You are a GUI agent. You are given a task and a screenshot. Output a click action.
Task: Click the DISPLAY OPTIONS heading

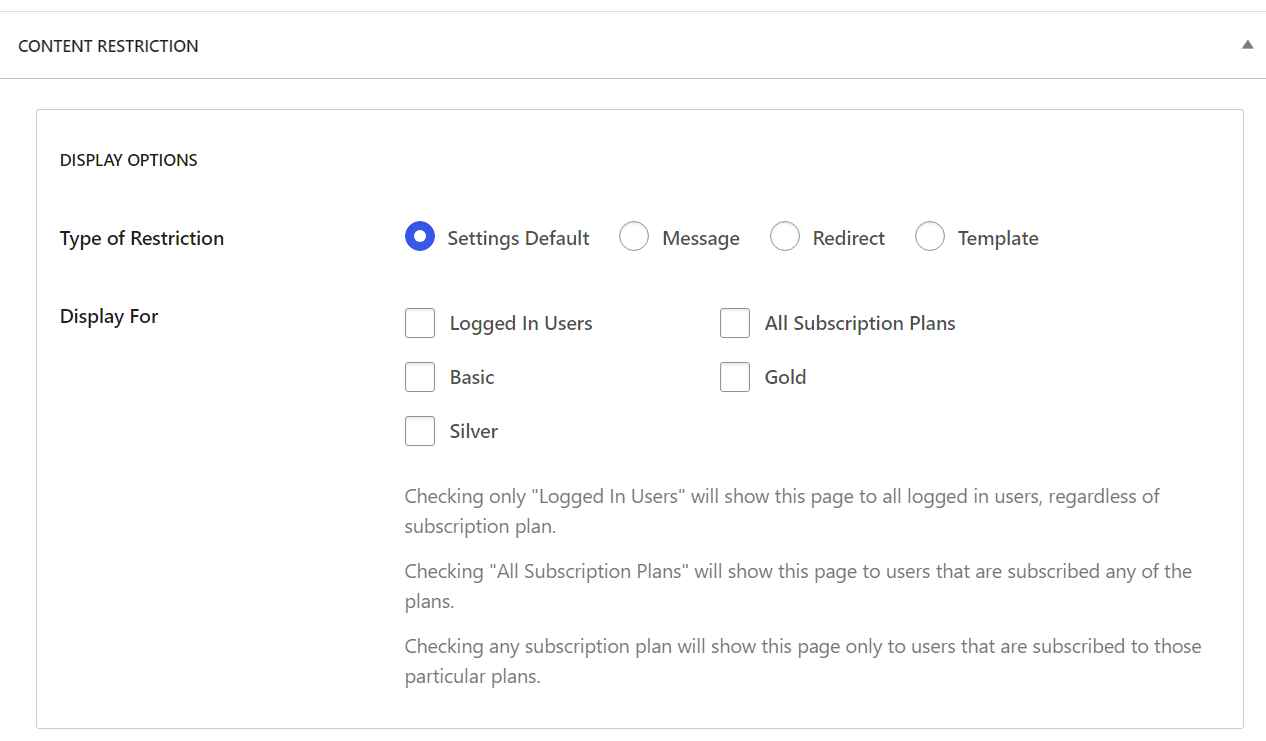tap(129, 160)
